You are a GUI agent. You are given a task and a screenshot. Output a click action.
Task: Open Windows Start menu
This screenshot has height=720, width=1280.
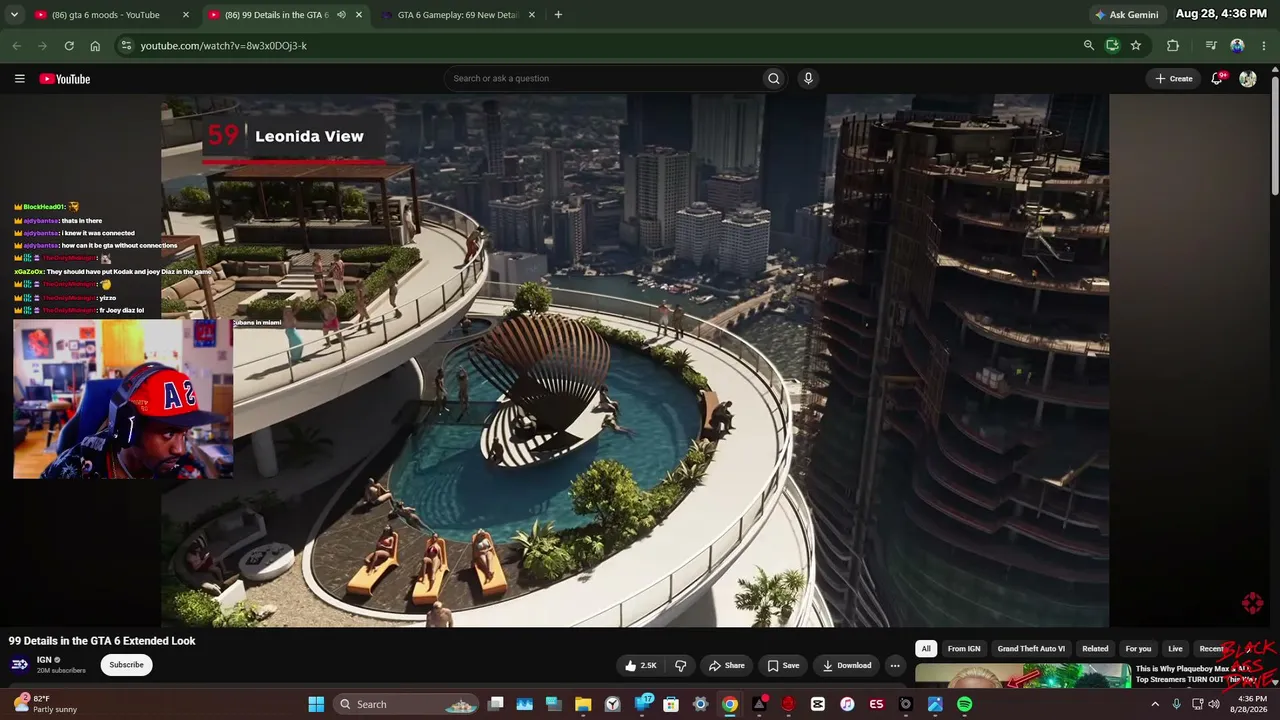click(x=316, y=704)
